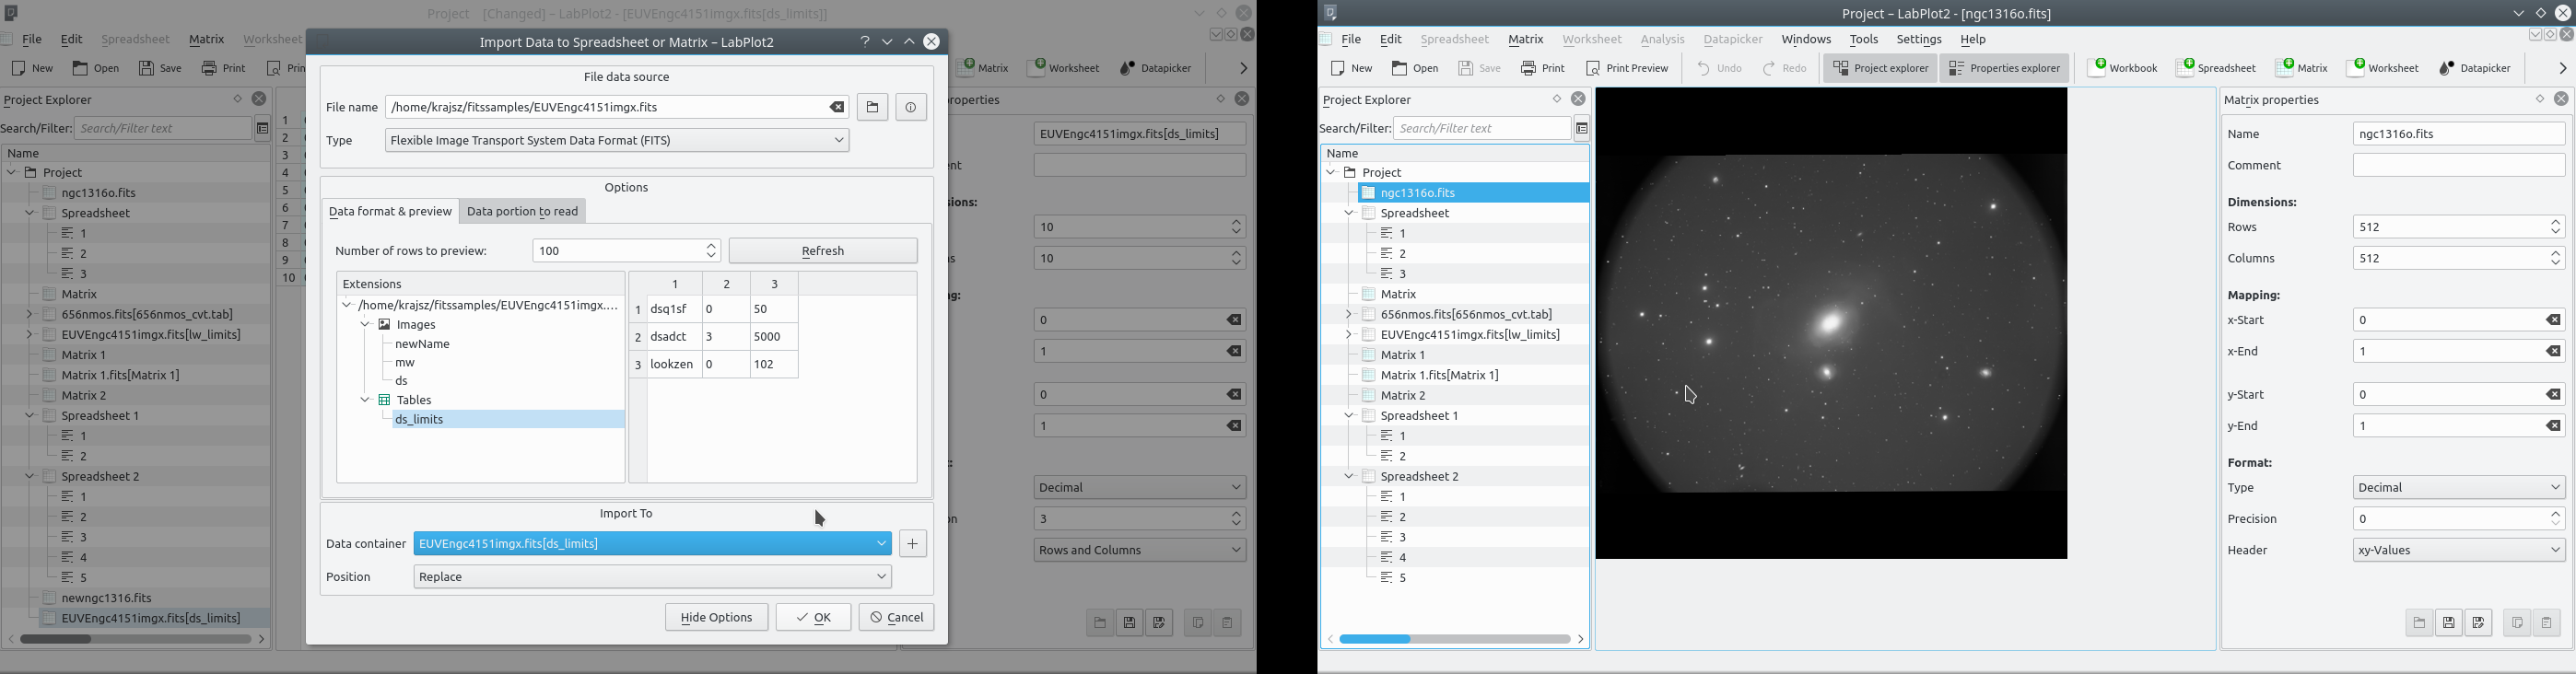Open the Tools menu
Viewport: 2576px width, 674px height.
tap(1863, 40)
